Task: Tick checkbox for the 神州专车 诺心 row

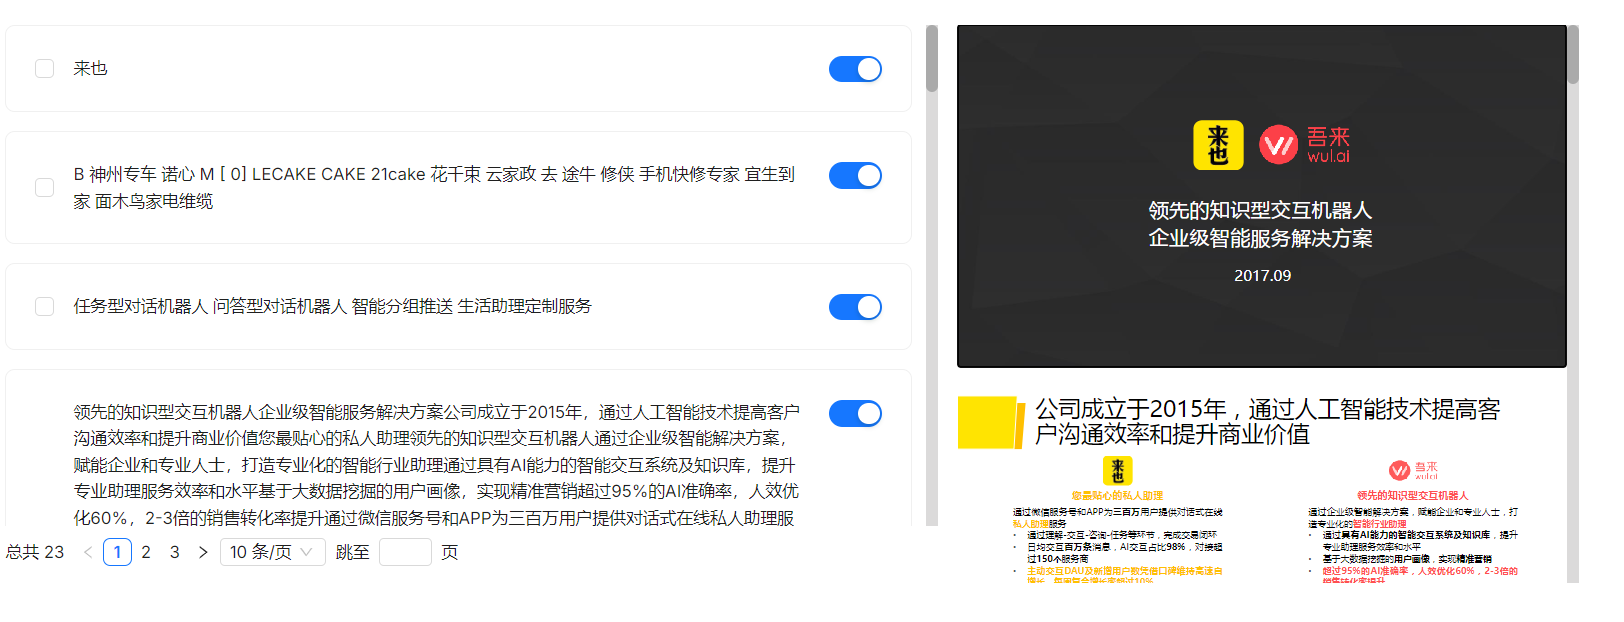Action: point(44,187)
